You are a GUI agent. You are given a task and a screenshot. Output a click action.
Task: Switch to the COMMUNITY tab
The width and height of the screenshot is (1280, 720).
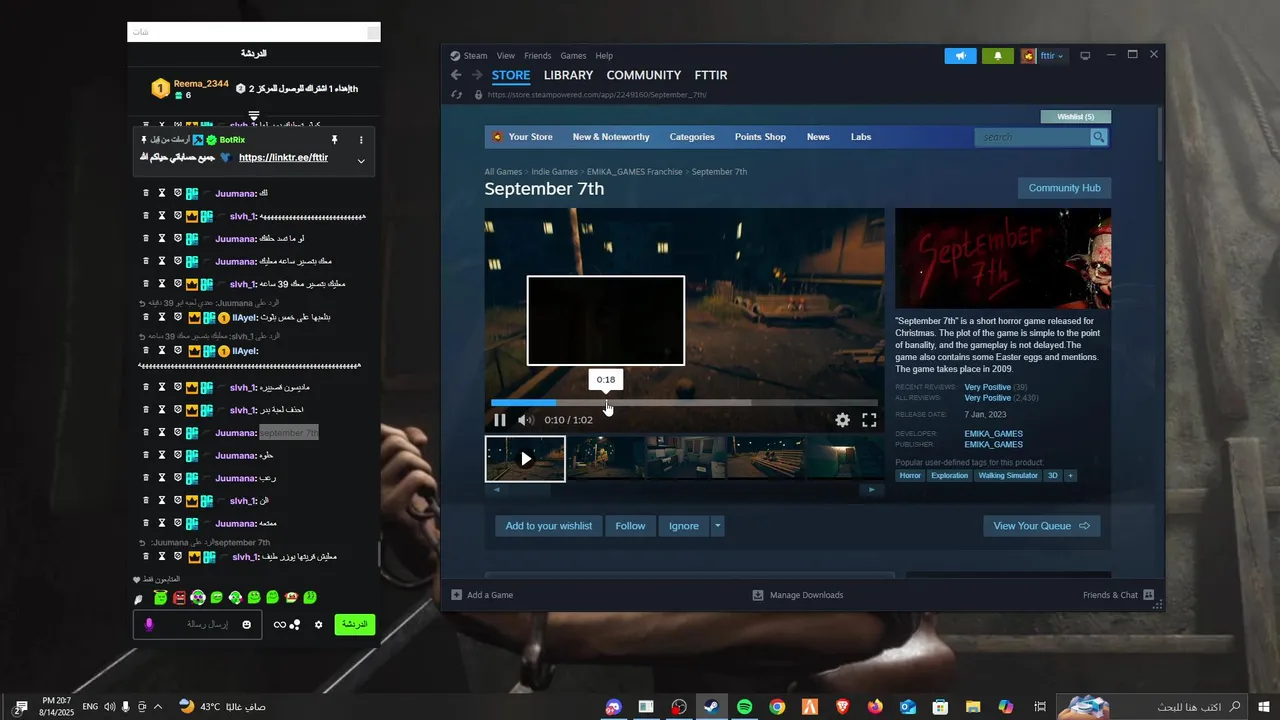[644, 75]
